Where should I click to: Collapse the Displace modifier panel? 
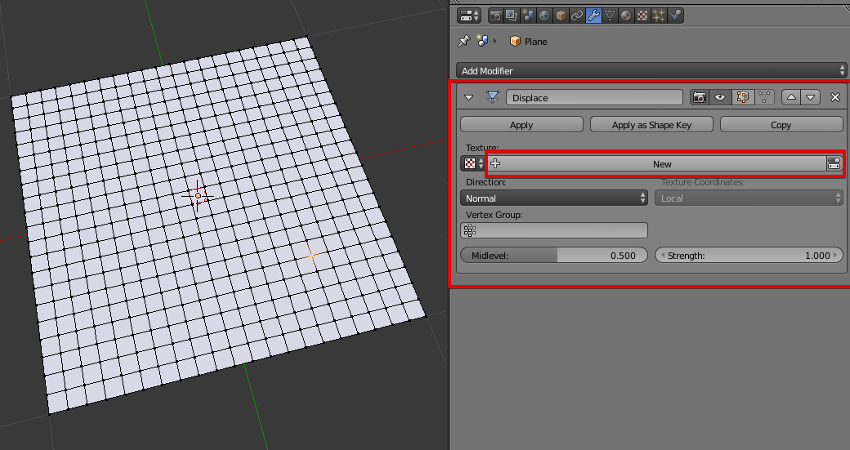(469, 98)
